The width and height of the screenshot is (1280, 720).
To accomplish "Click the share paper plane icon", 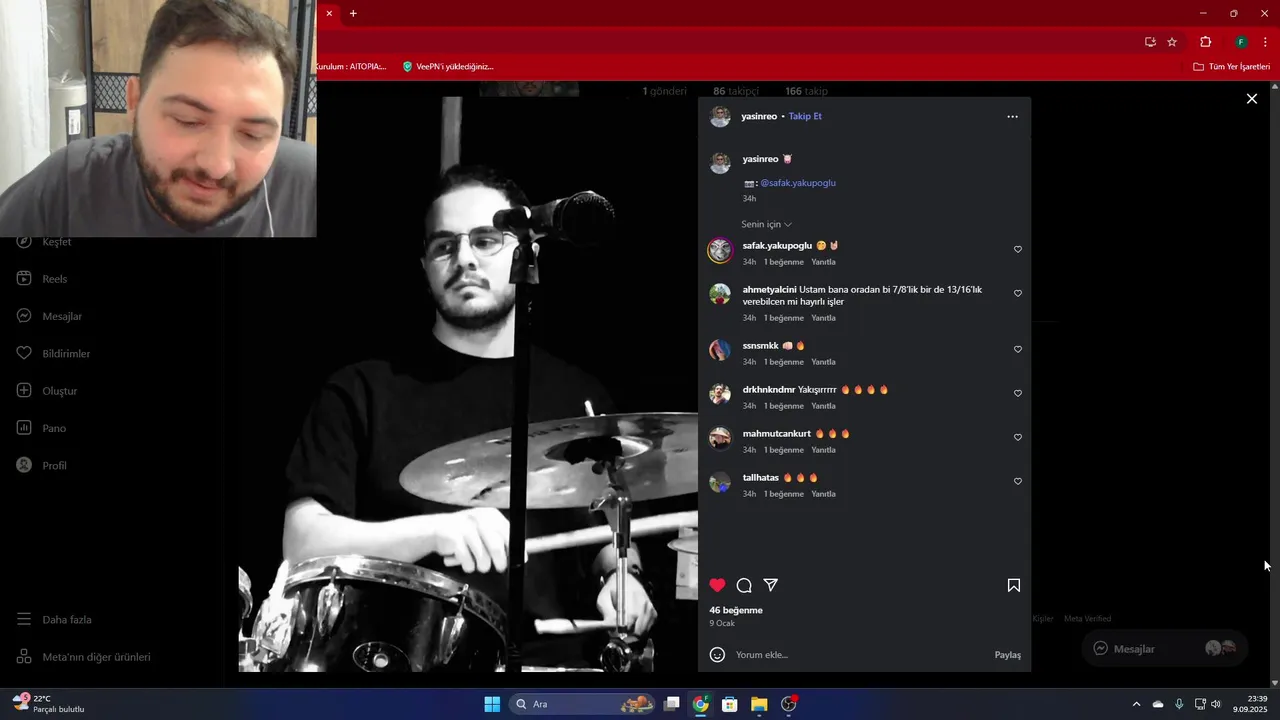I will (x=771, y=585).
